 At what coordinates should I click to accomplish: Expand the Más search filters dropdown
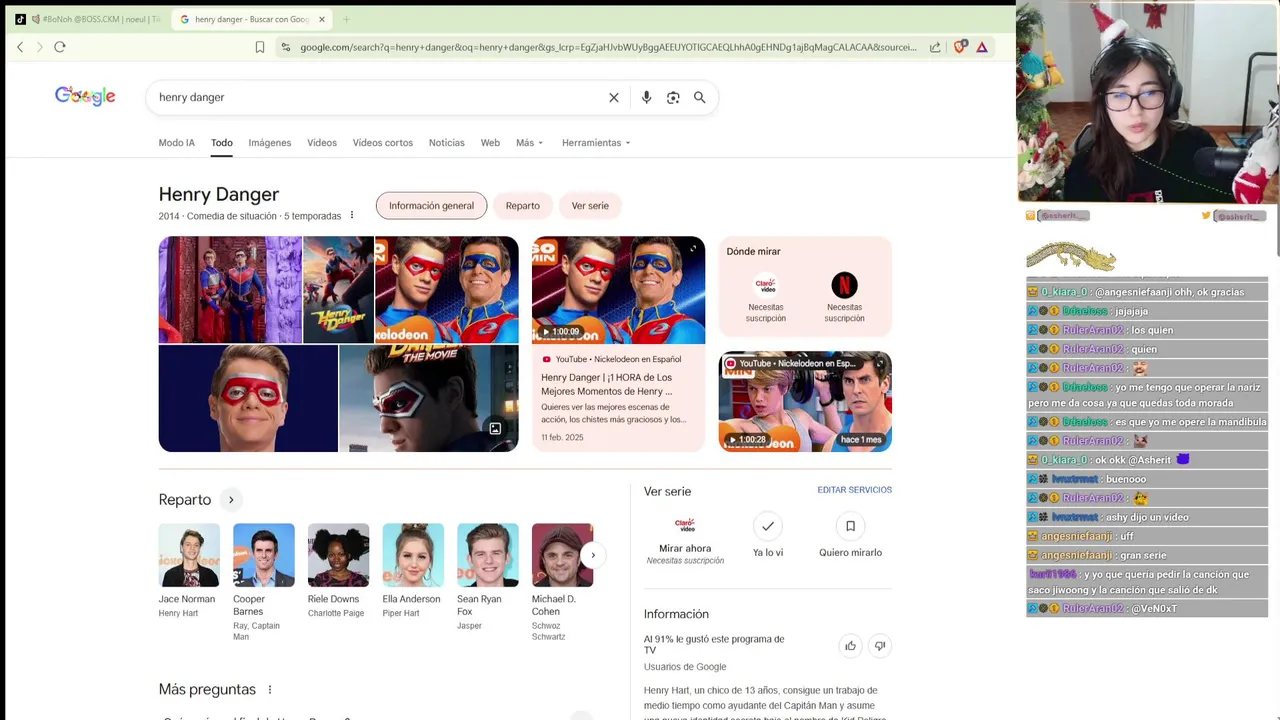(529, 143)
